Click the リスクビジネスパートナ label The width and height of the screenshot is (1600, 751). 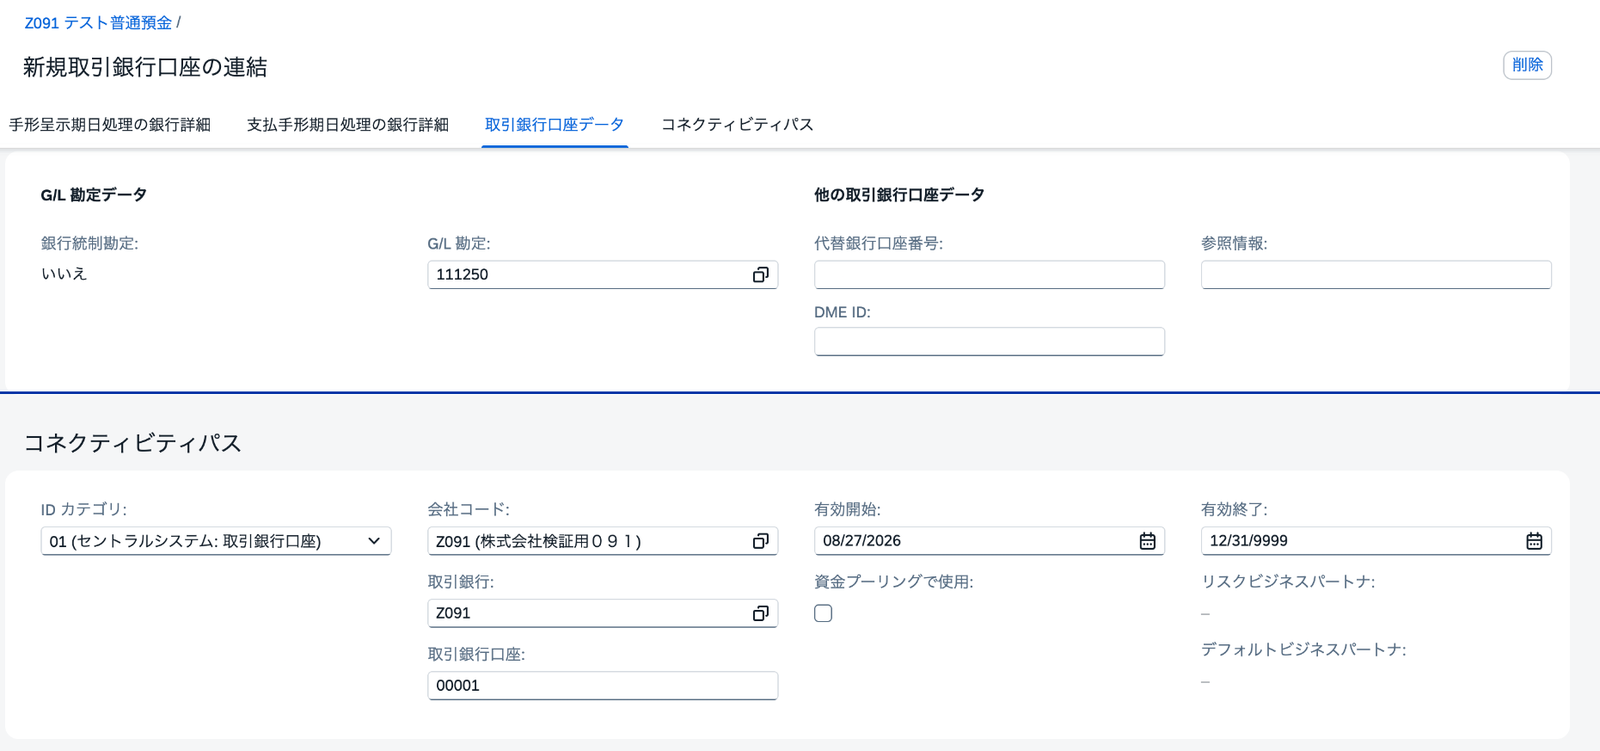pos(1288,582)
